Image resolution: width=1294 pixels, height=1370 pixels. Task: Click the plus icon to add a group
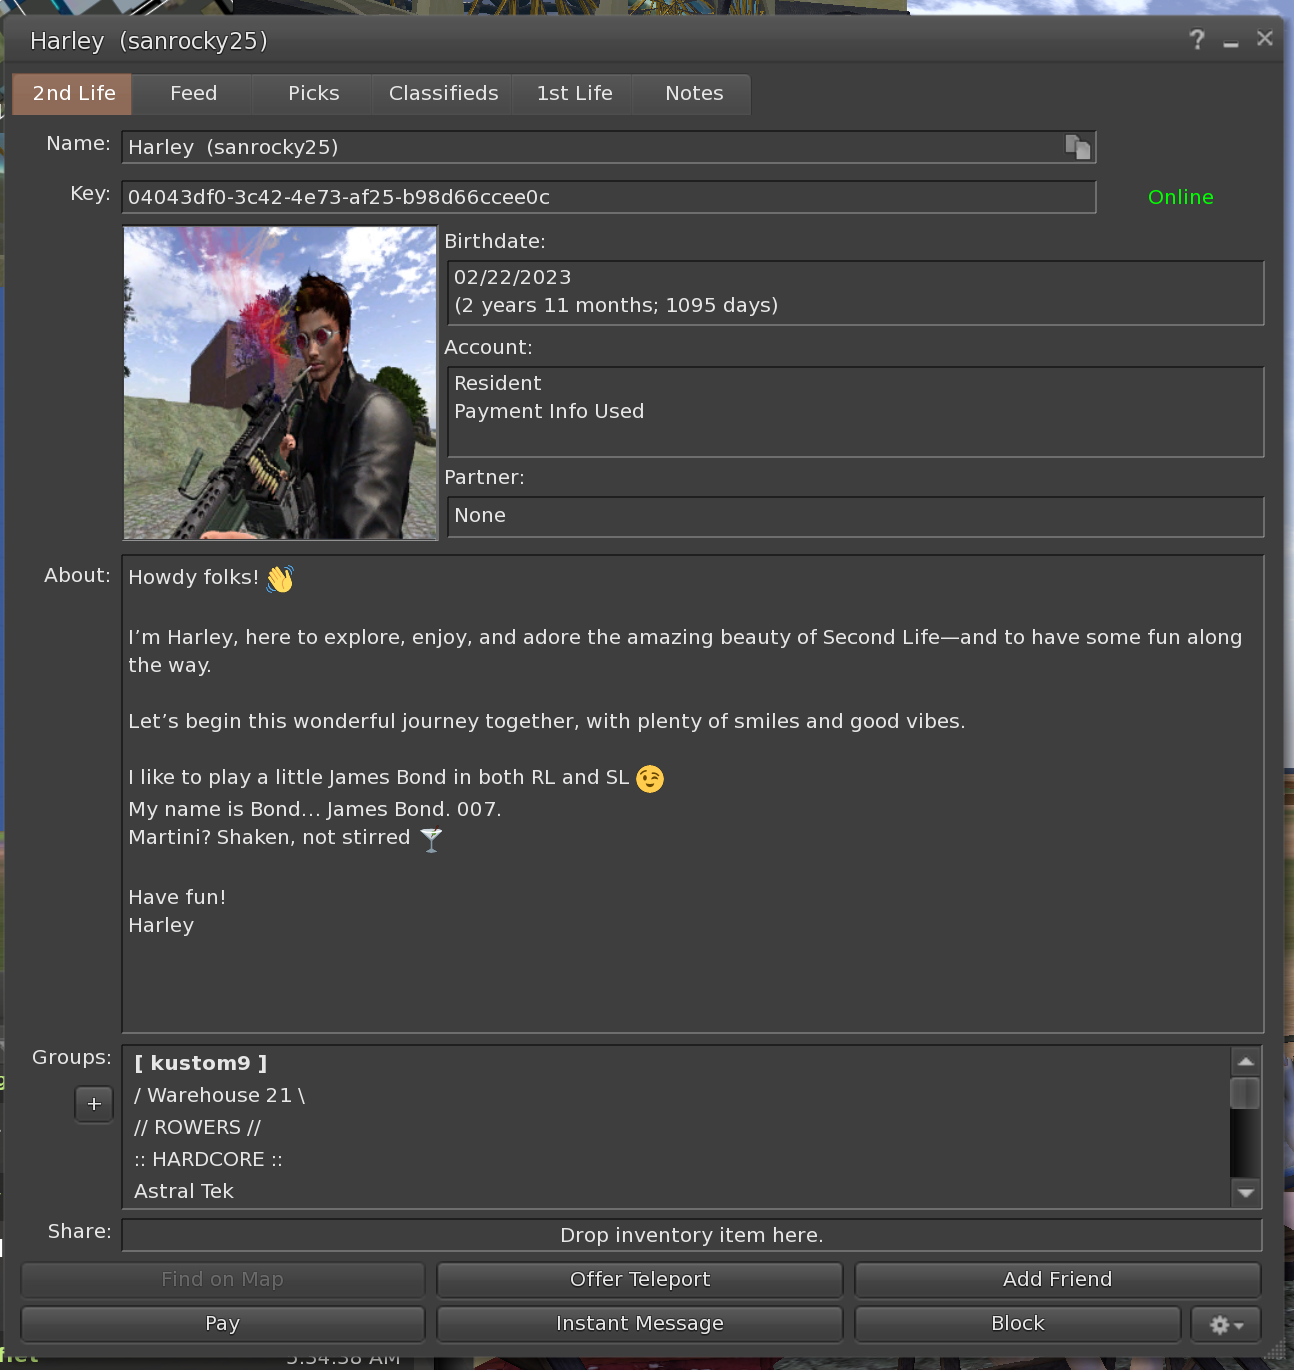(94, 1104)
